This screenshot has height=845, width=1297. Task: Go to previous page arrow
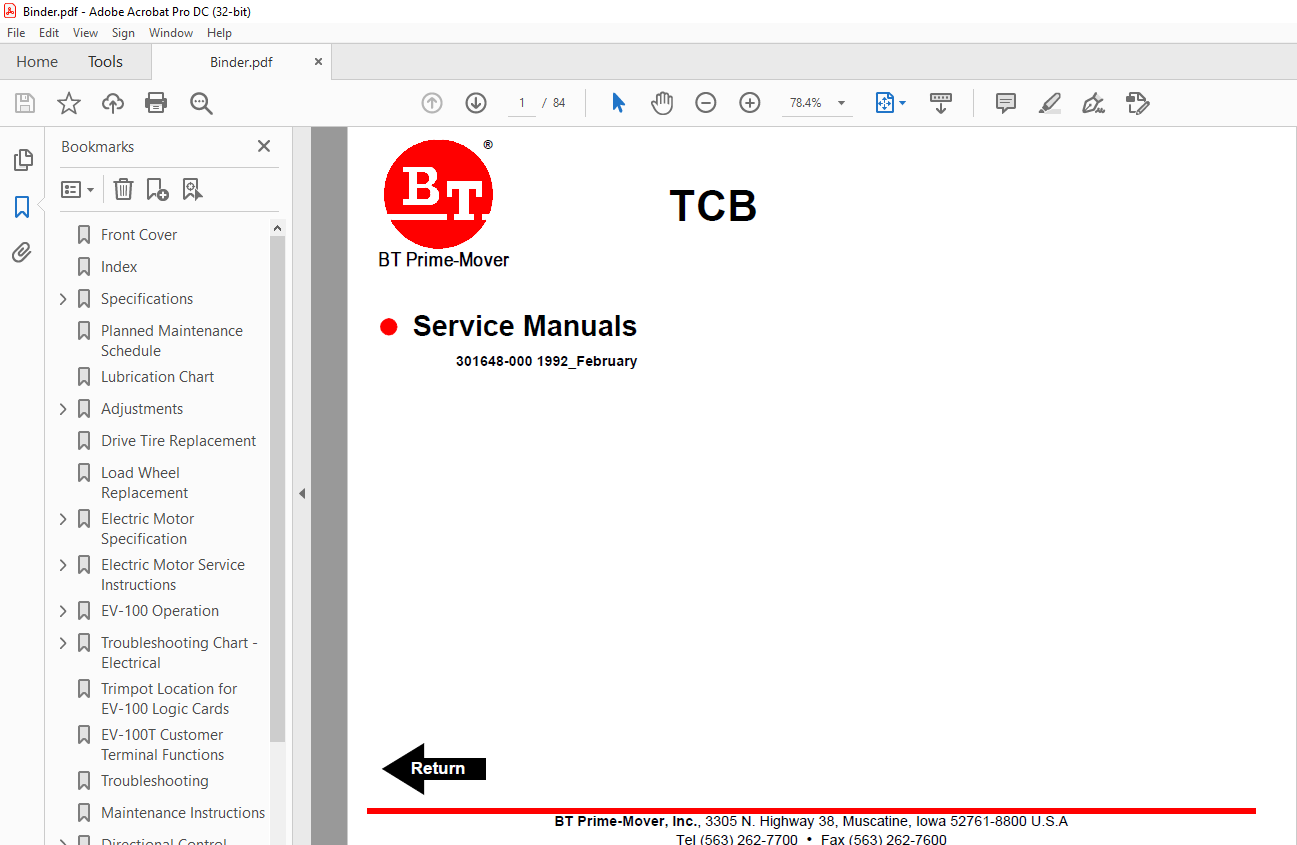tap(432, 103)
